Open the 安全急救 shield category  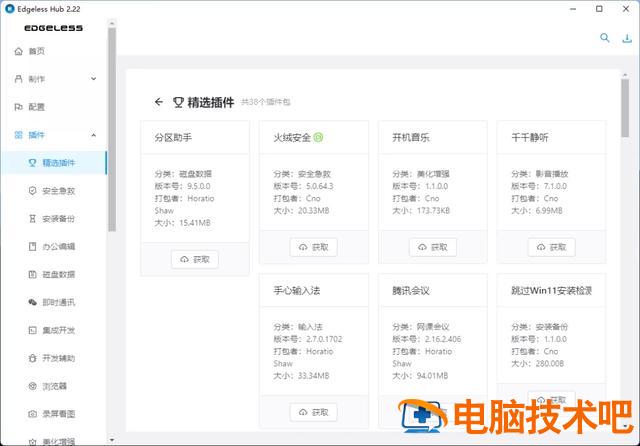click(x=53, y=191)
